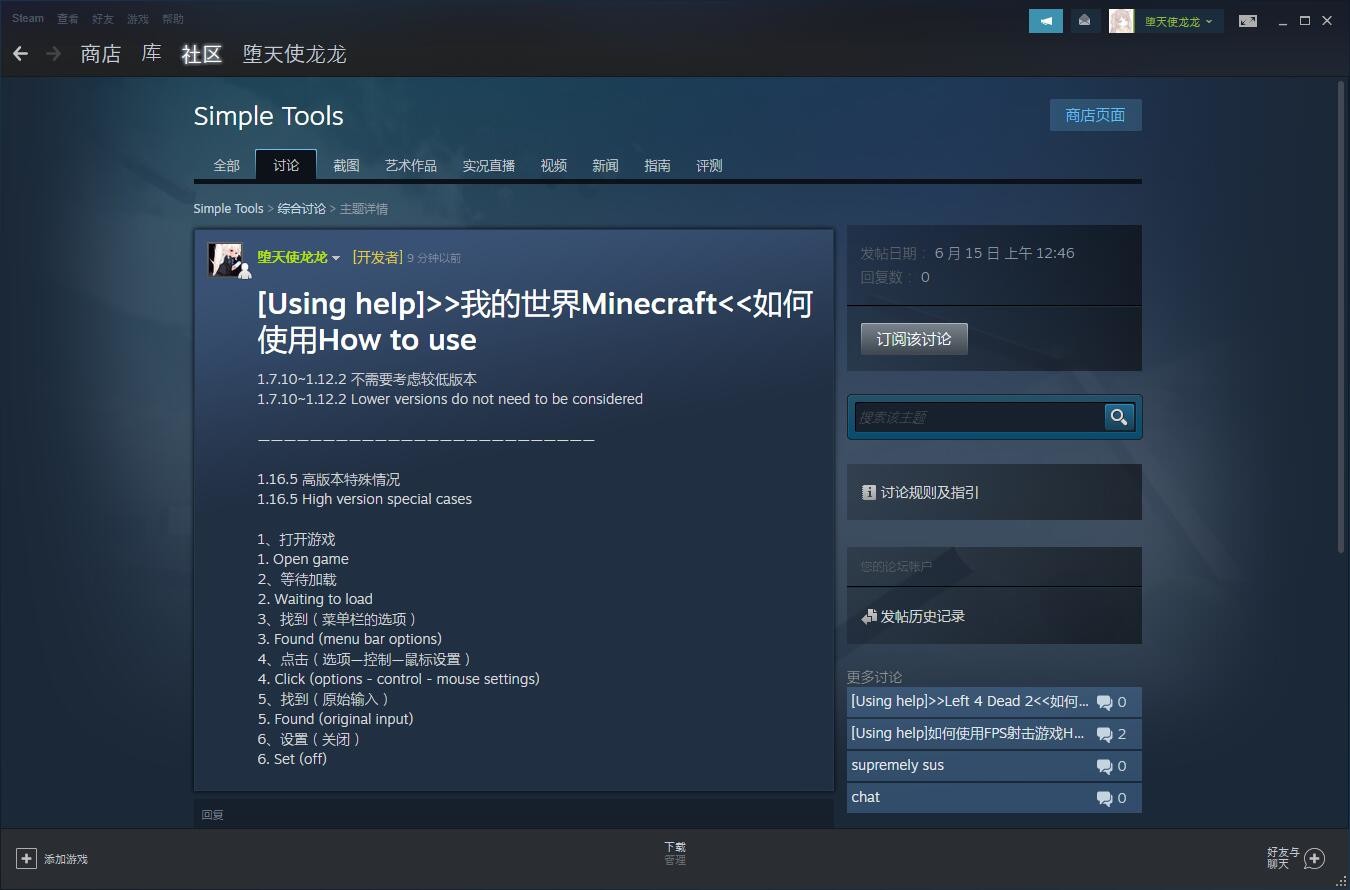Click in the 搜索该主题 search field

(979, 417)
